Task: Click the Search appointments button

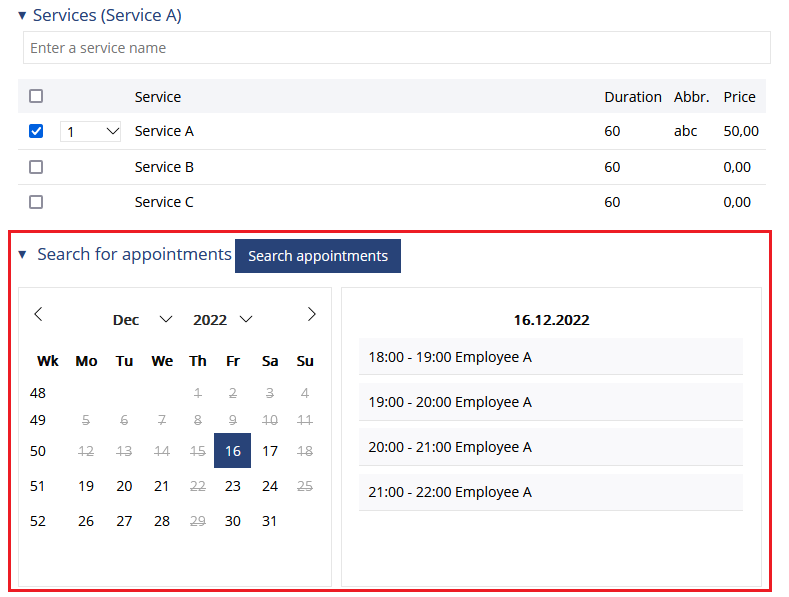Action: click(318, 256)
